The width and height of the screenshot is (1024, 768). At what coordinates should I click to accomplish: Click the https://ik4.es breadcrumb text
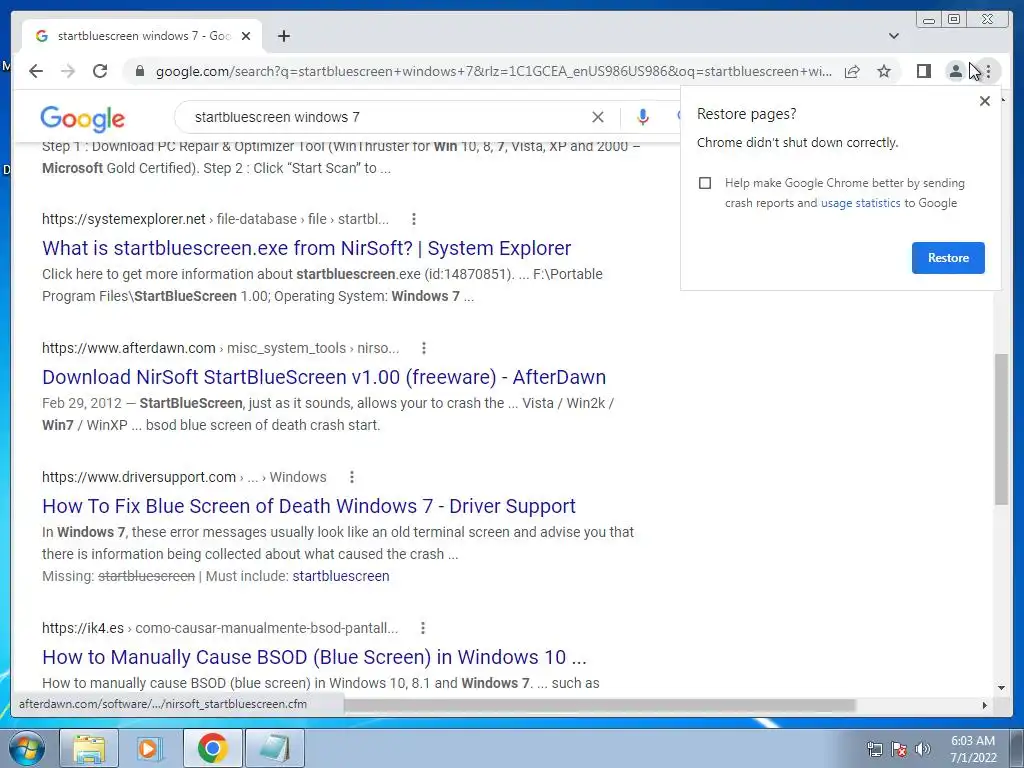(x=83, y=628)
